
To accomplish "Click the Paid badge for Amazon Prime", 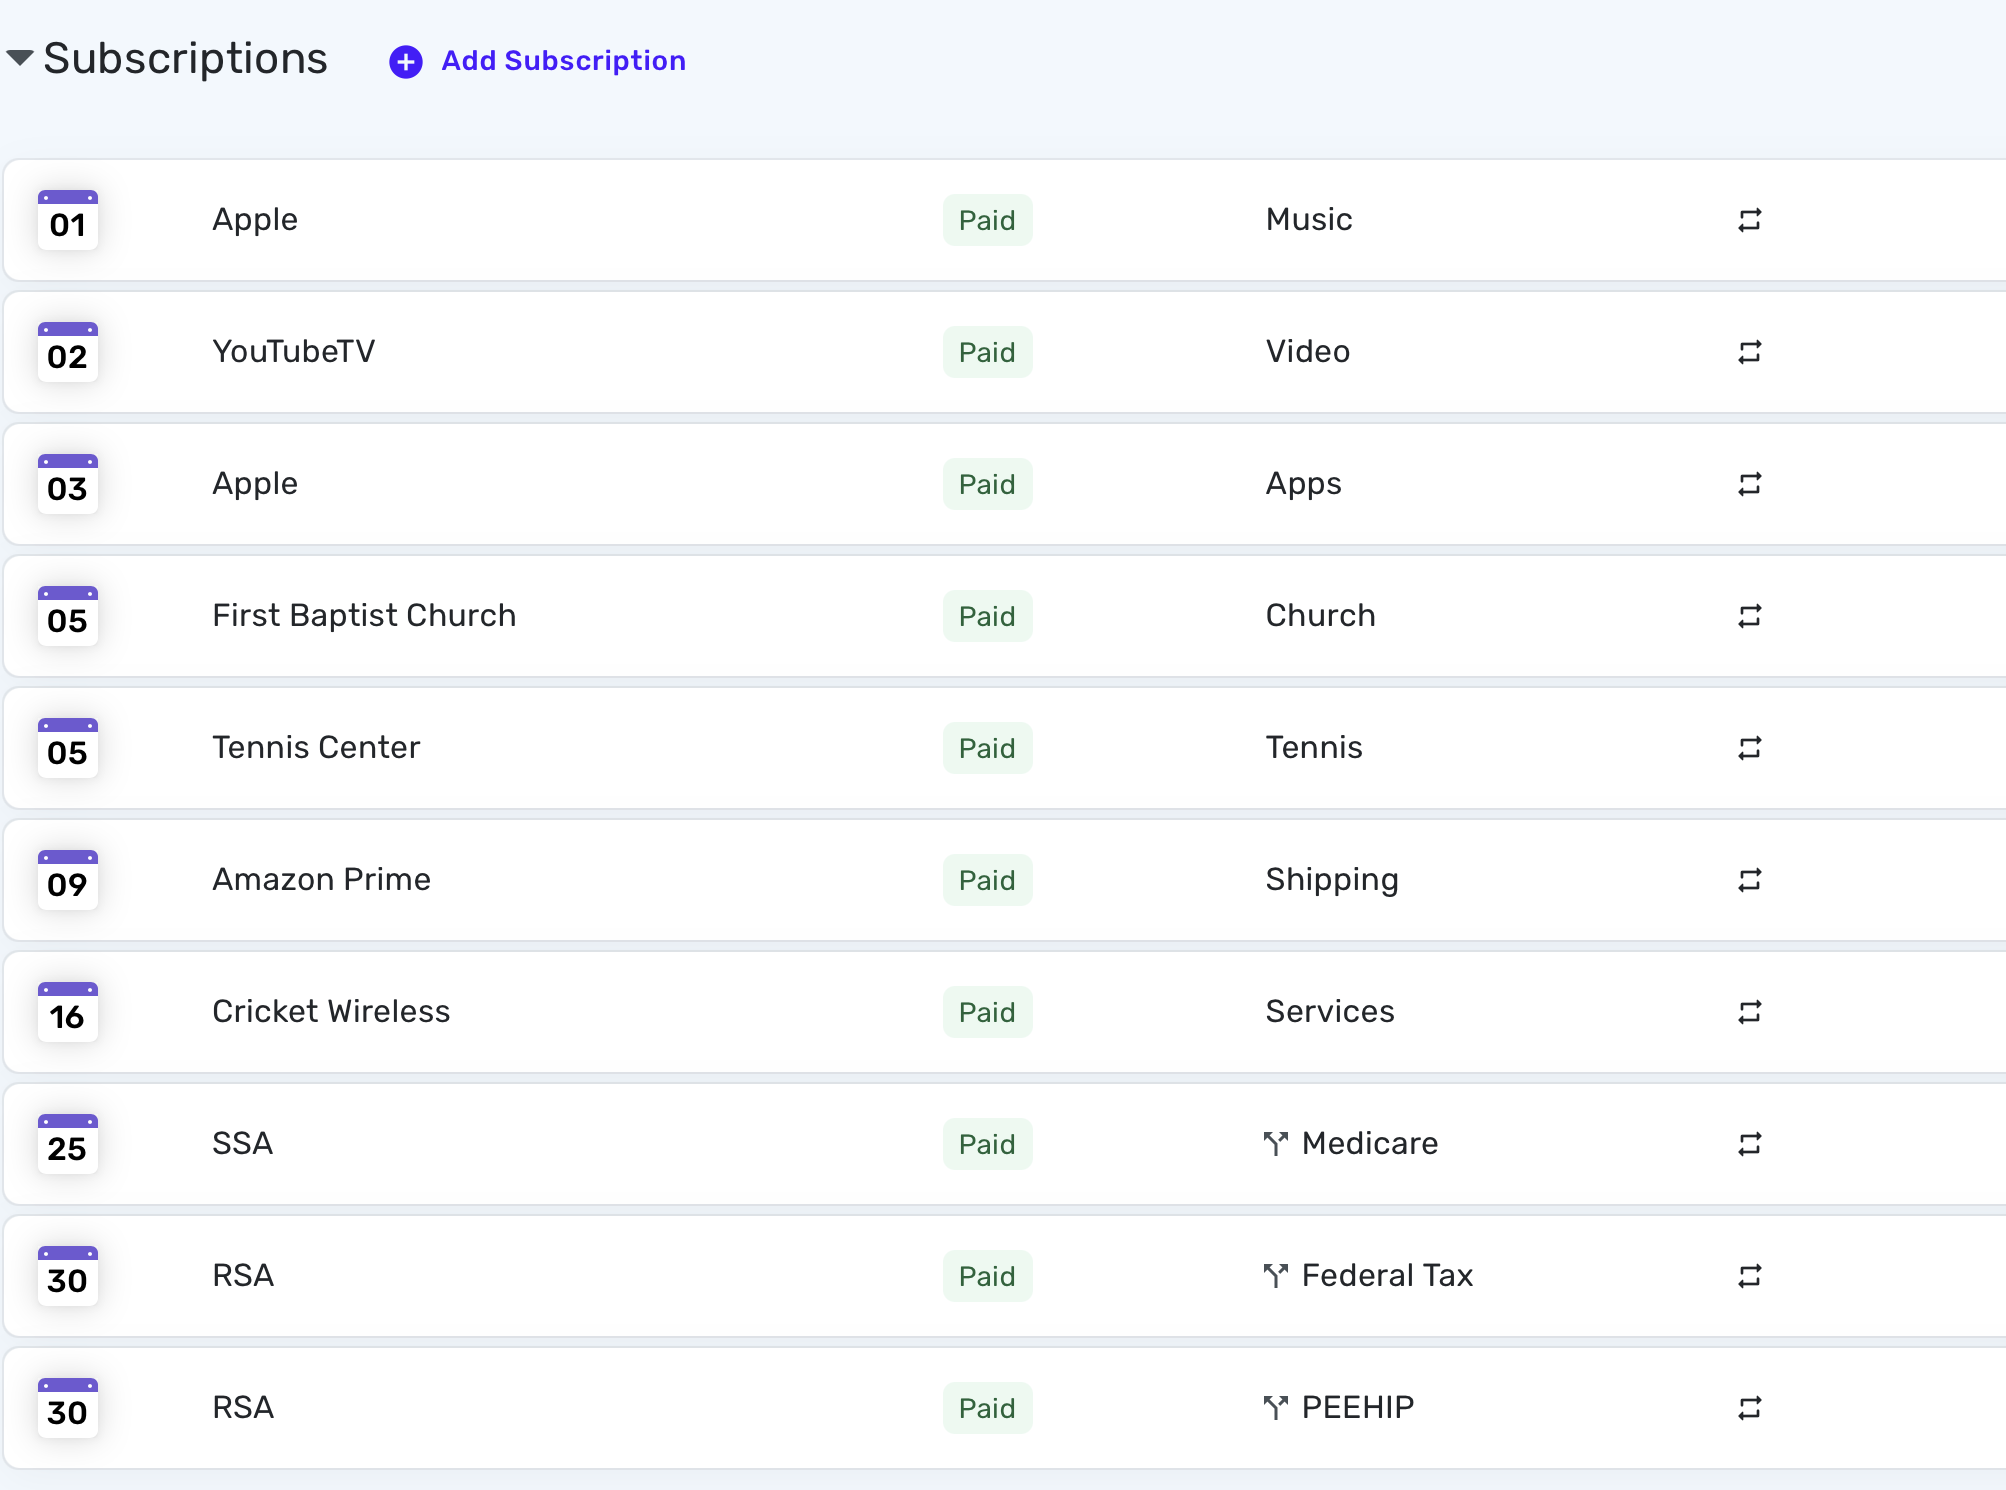I will point(988,880).
